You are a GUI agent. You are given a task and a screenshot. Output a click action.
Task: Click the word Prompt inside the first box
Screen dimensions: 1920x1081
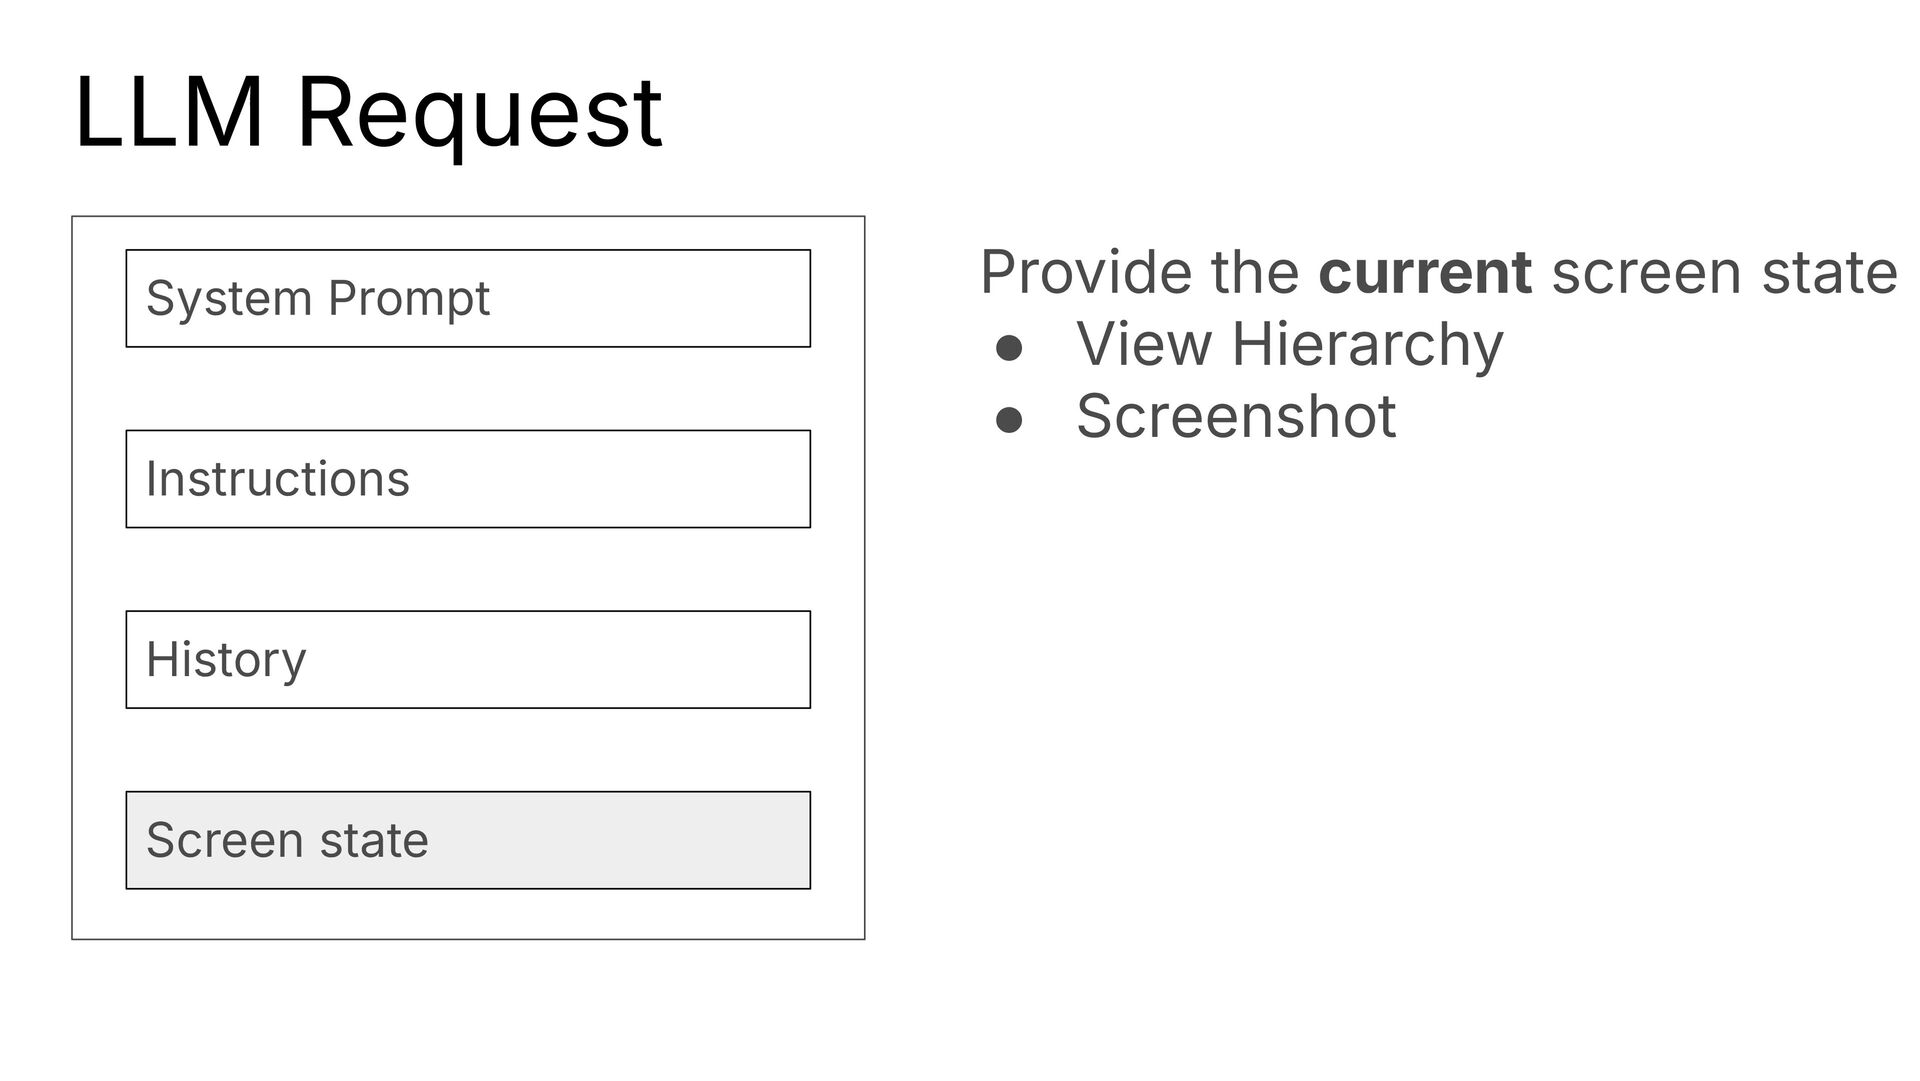409,300
